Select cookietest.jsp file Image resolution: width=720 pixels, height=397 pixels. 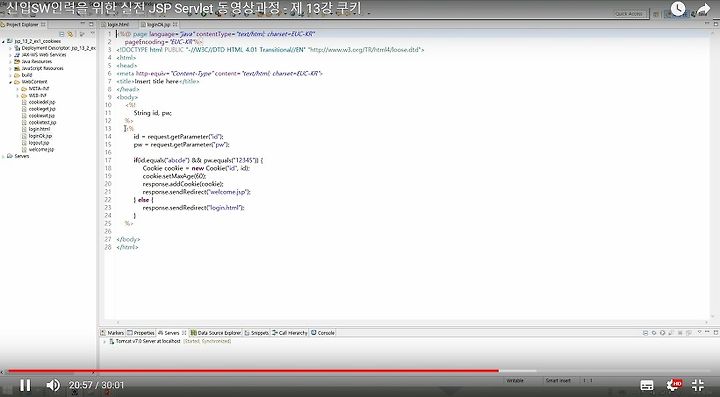click(x=42, y=123)
